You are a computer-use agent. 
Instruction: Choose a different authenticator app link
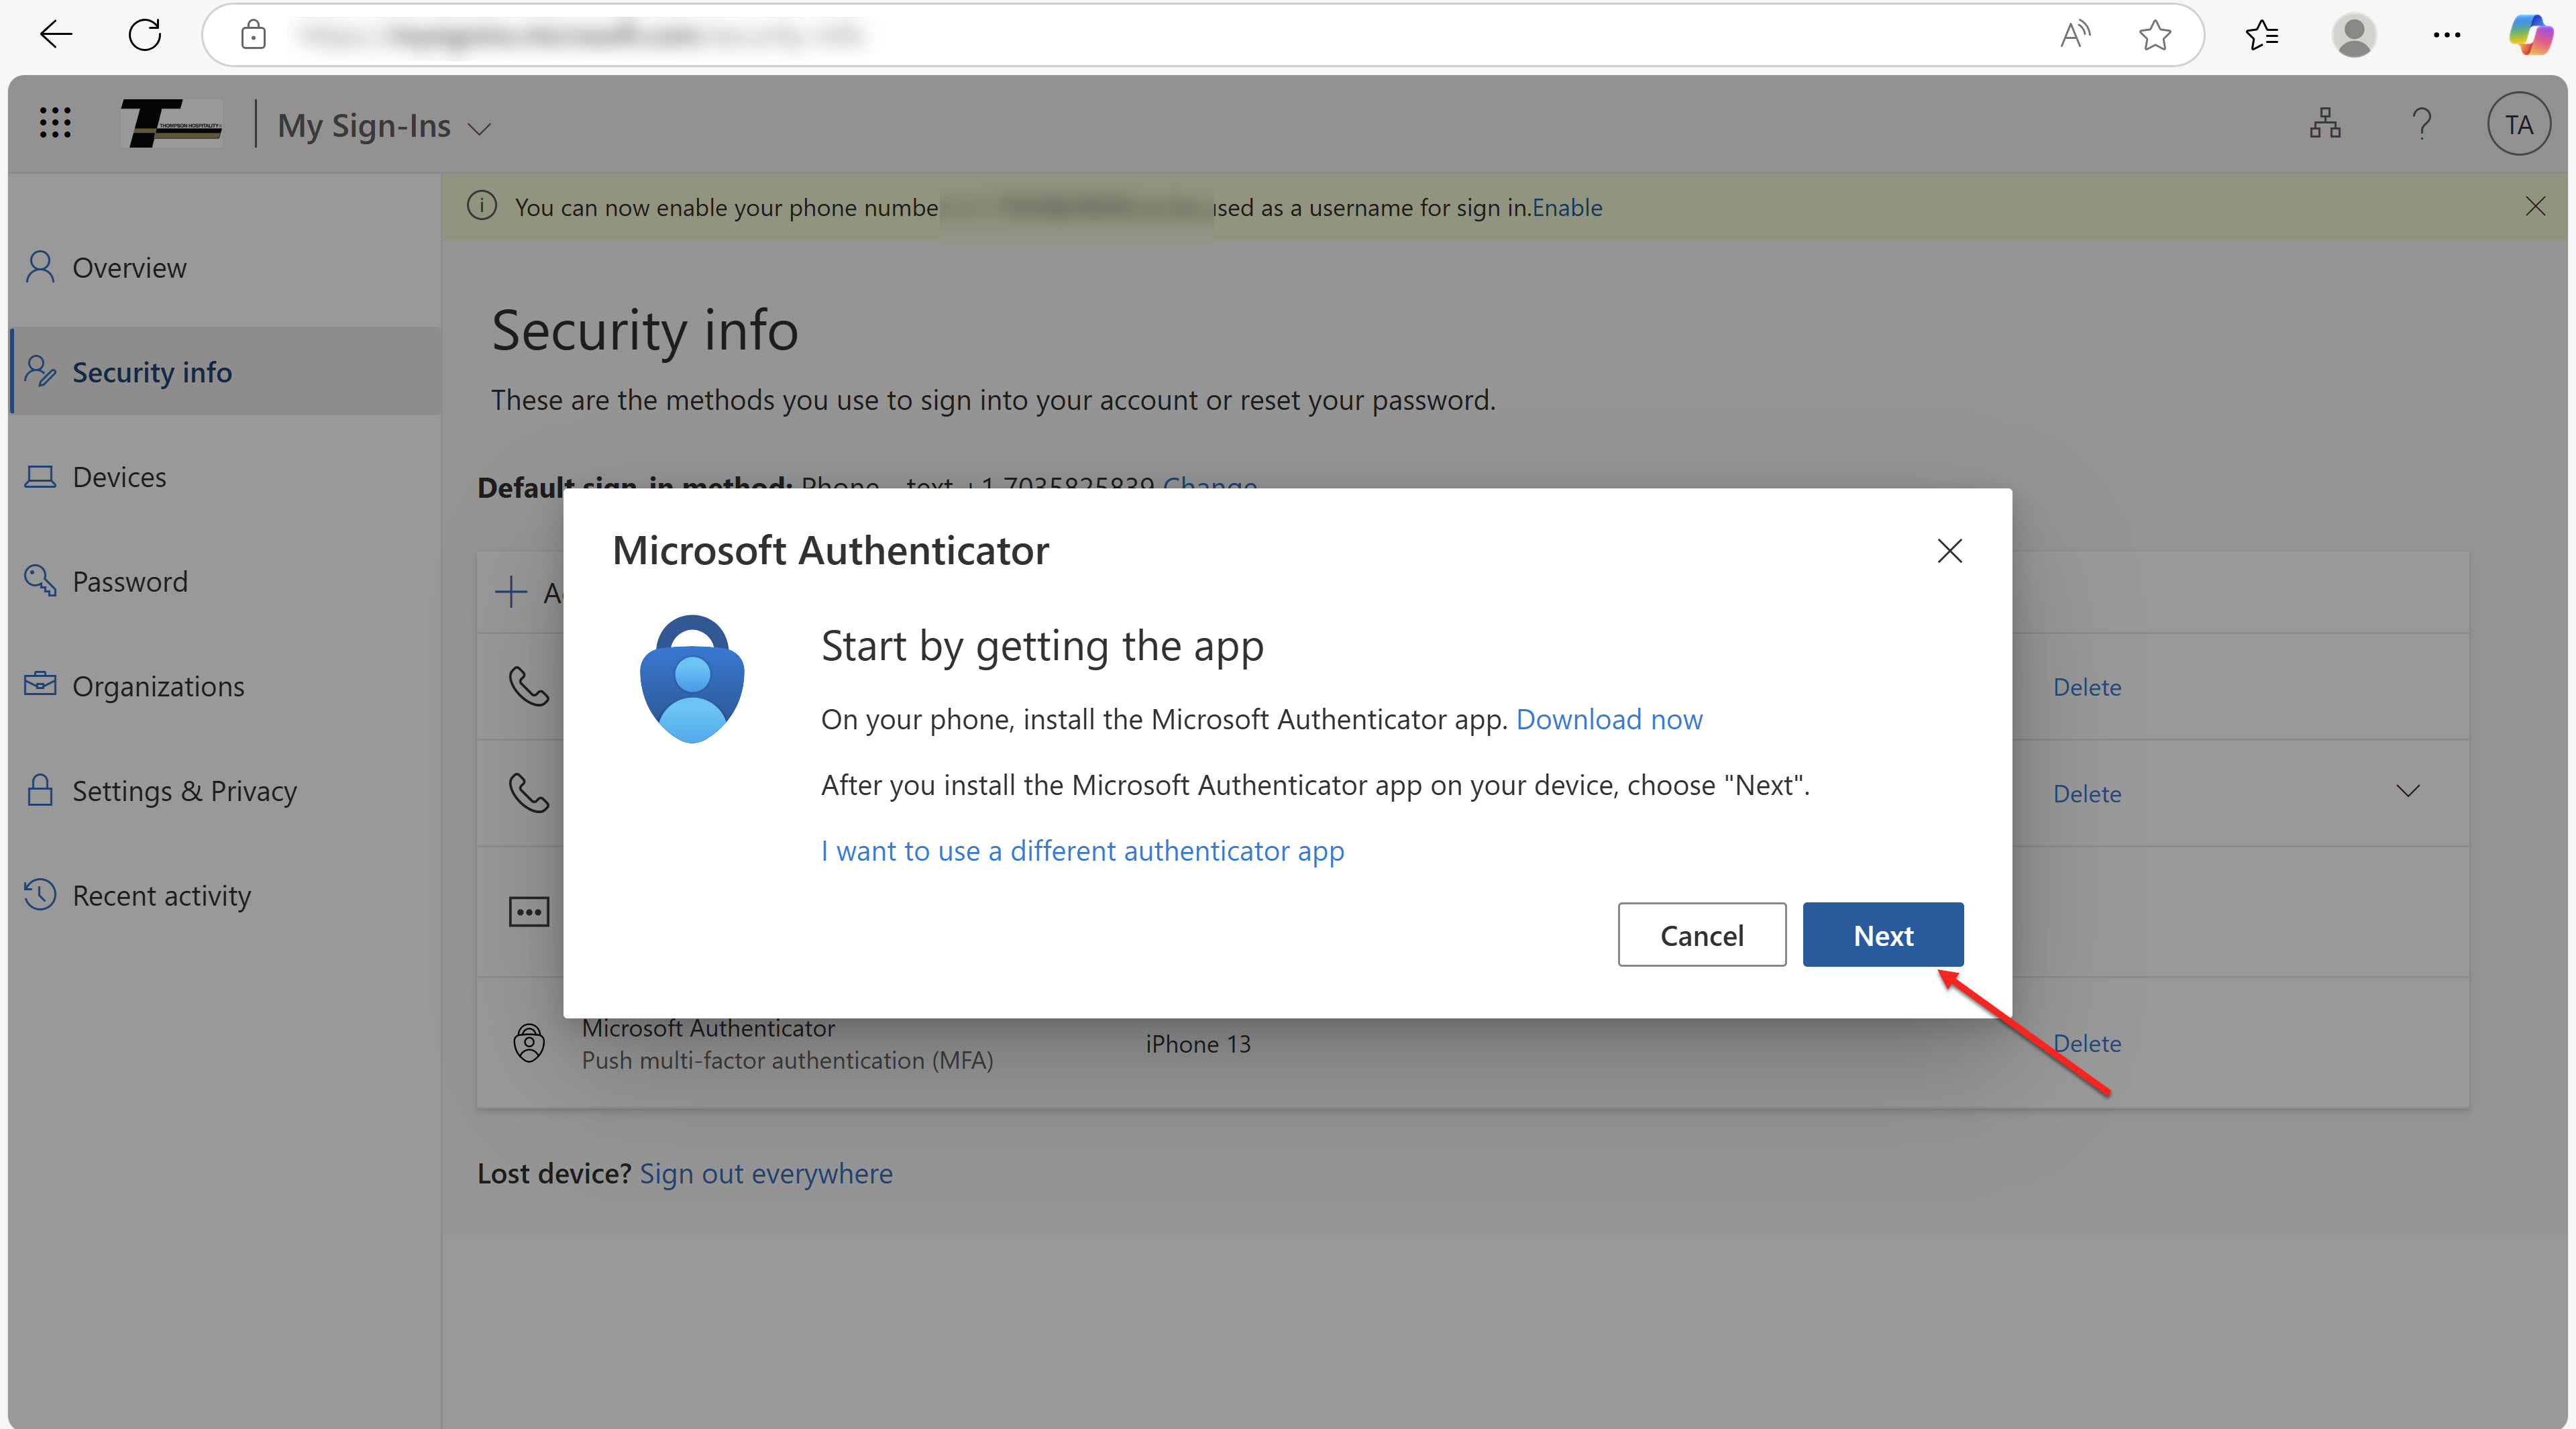click(1082, 851)
